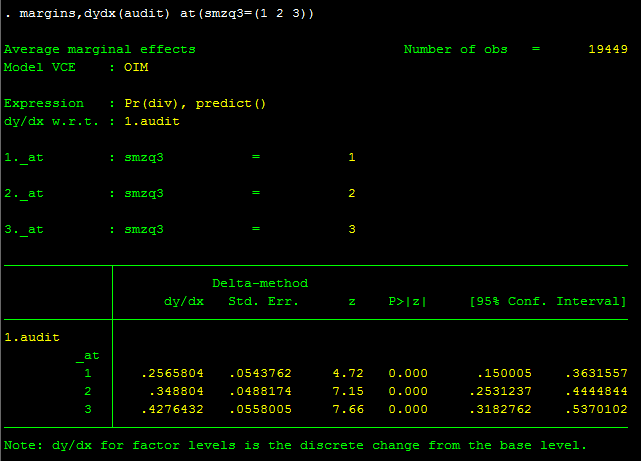Click standard error .0488174

coord(260,391)
